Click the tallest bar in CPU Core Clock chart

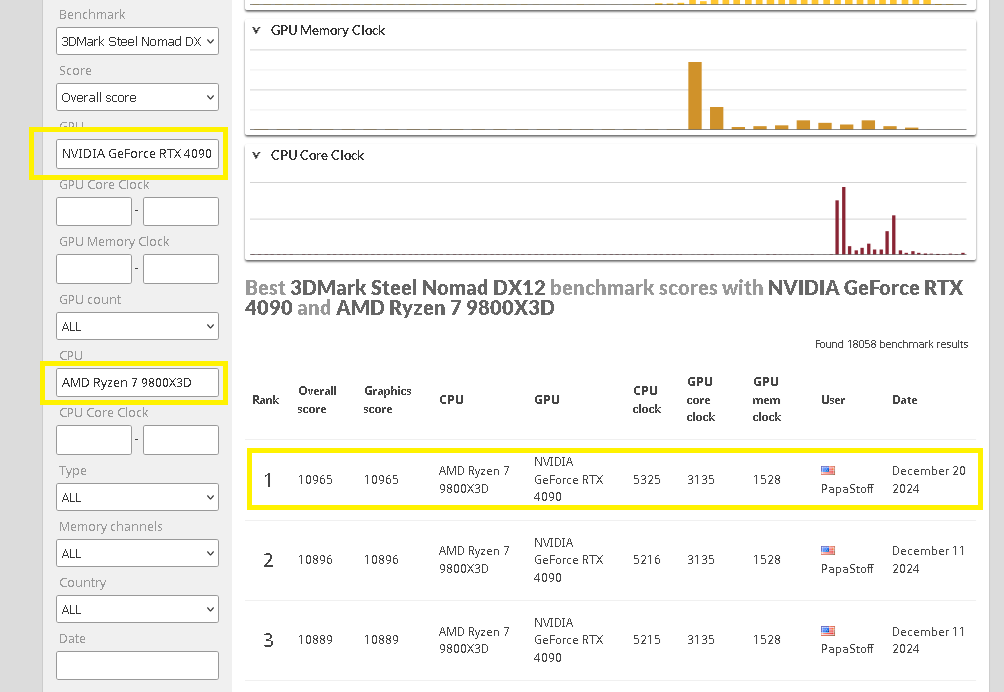coord(843,221)
